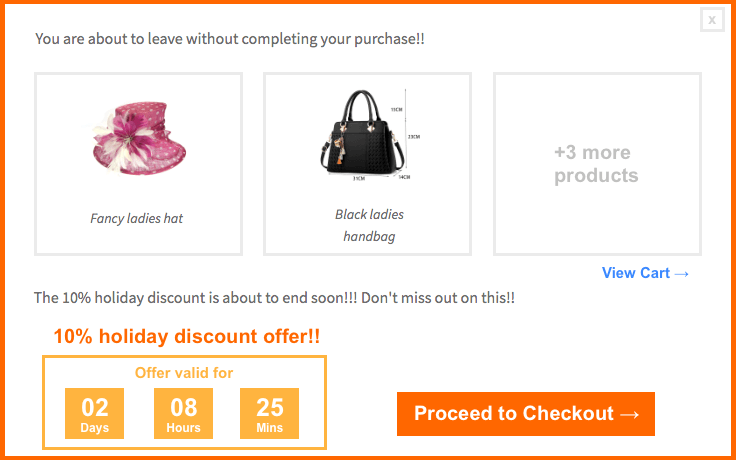Click the "Offer valid for" label
The image size is (736, 460).
(184, 373)
